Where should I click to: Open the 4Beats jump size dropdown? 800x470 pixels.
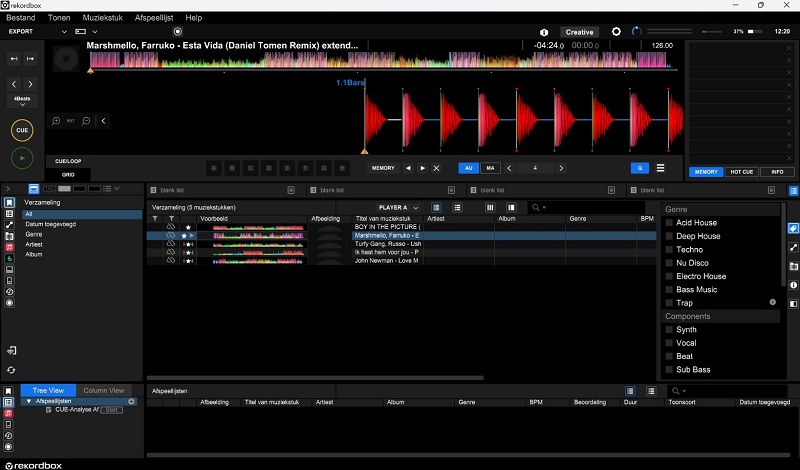[22, 101]
